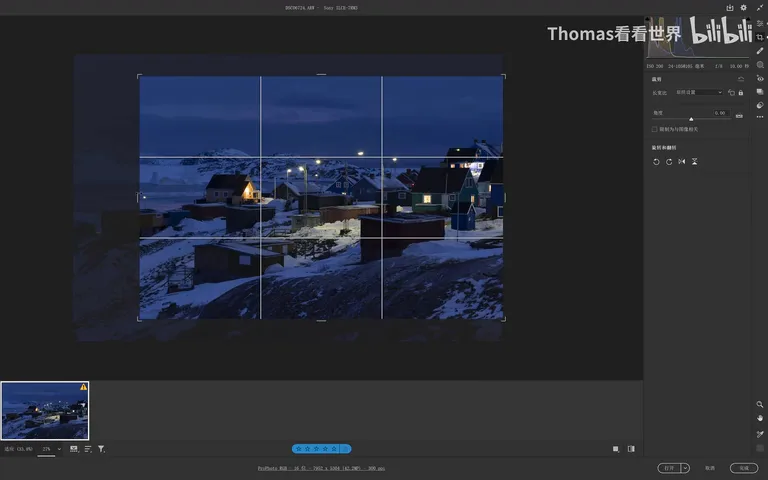Toggle before/after comparison view icon
768x480 pixels.
point(631,449)
